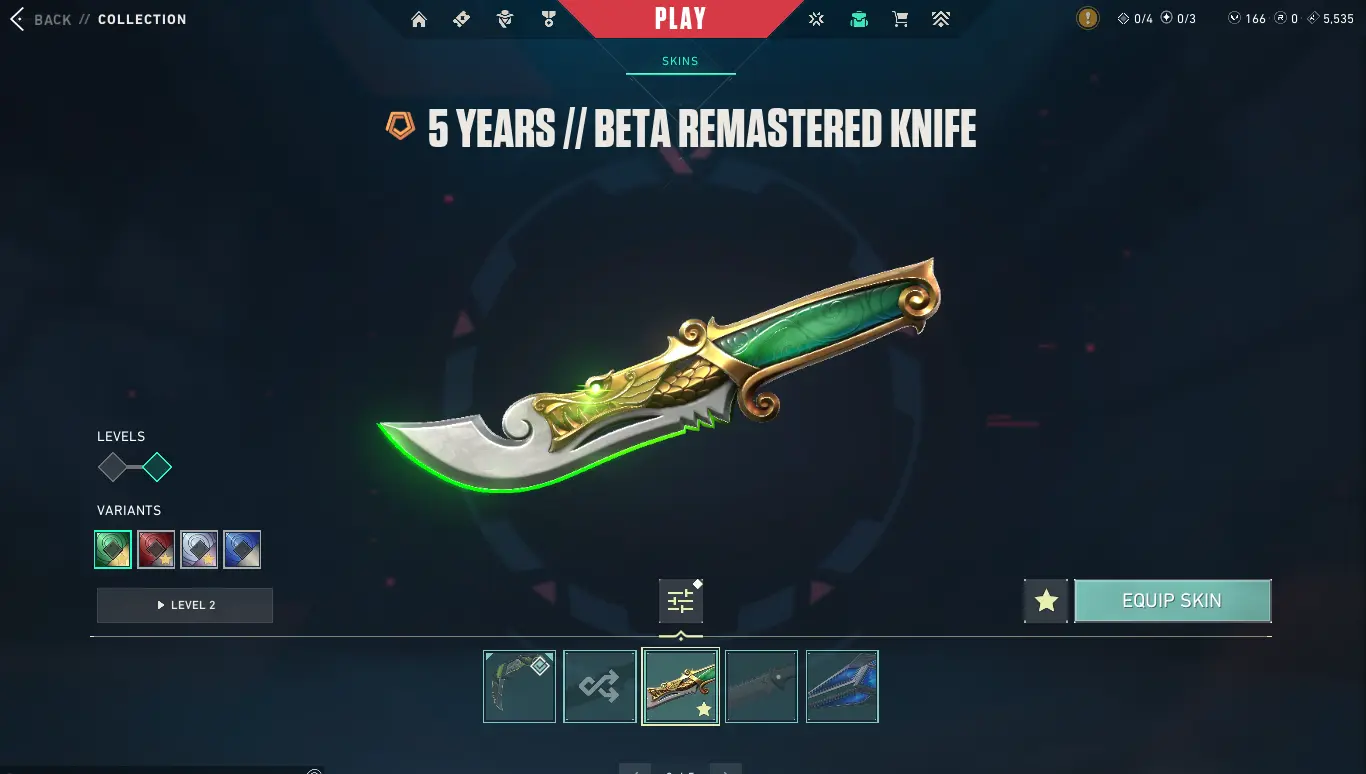
Task: Click the red PLAY tab
Action: [680, 19]
